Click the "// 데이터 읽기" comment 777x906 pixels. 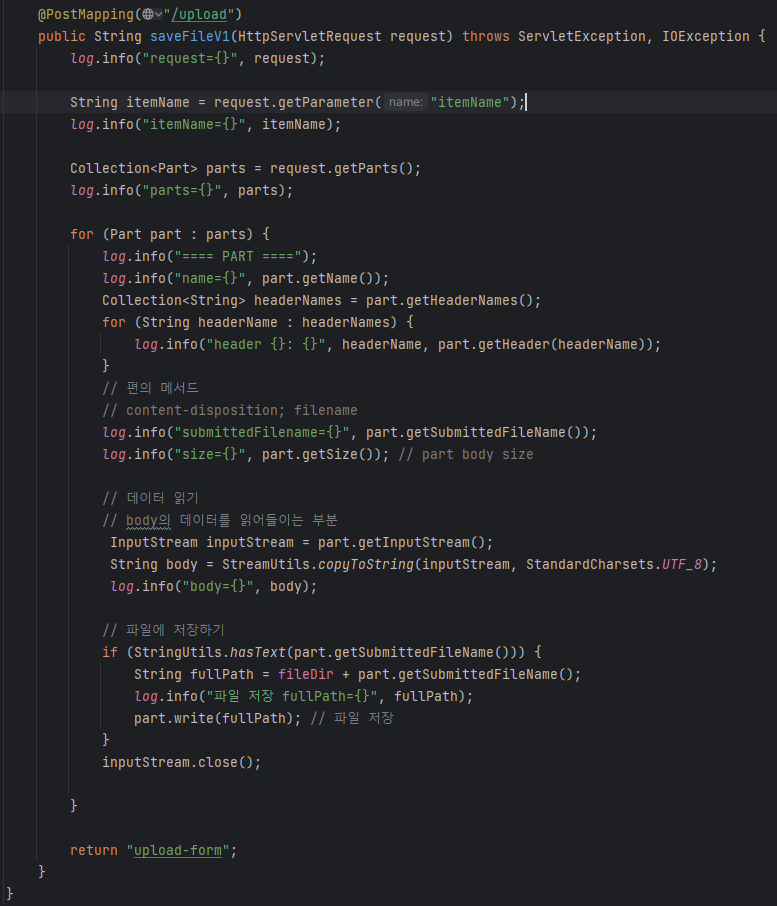(x=150, y=498)
